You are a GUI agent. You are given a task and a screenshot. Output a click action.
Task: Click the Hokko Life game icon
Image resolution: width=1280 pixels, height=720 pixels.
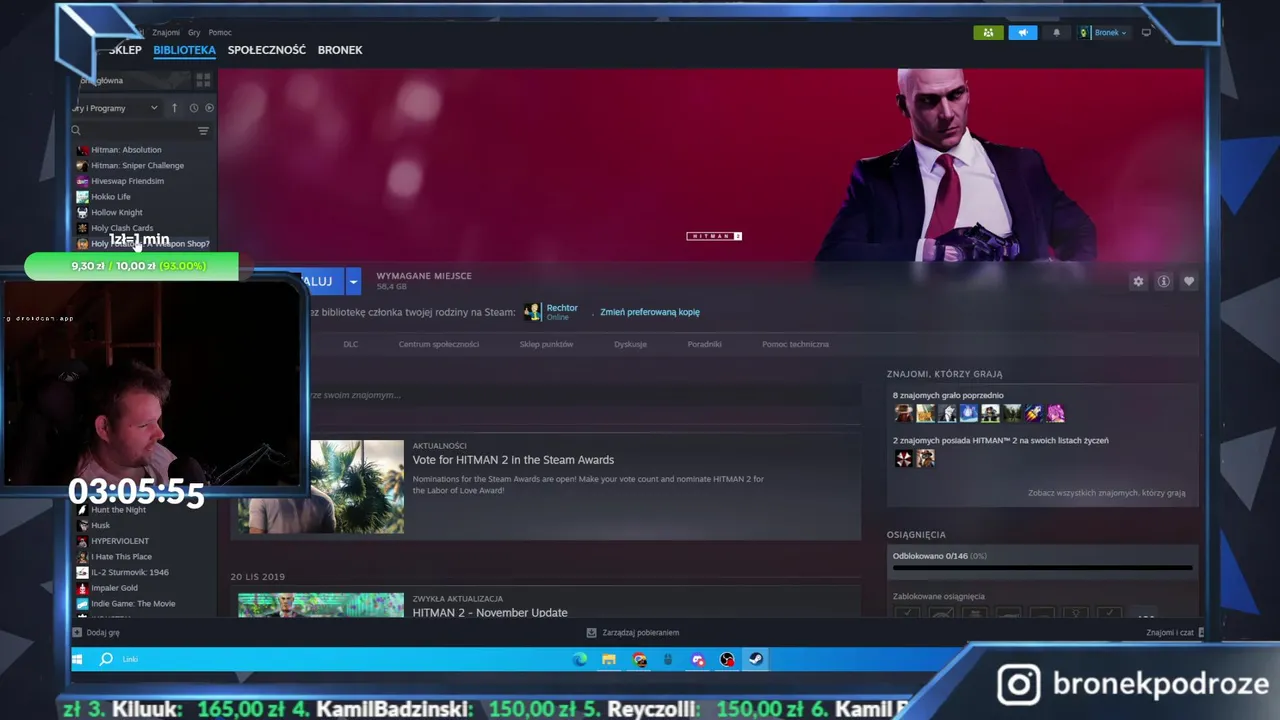point(82,197)
